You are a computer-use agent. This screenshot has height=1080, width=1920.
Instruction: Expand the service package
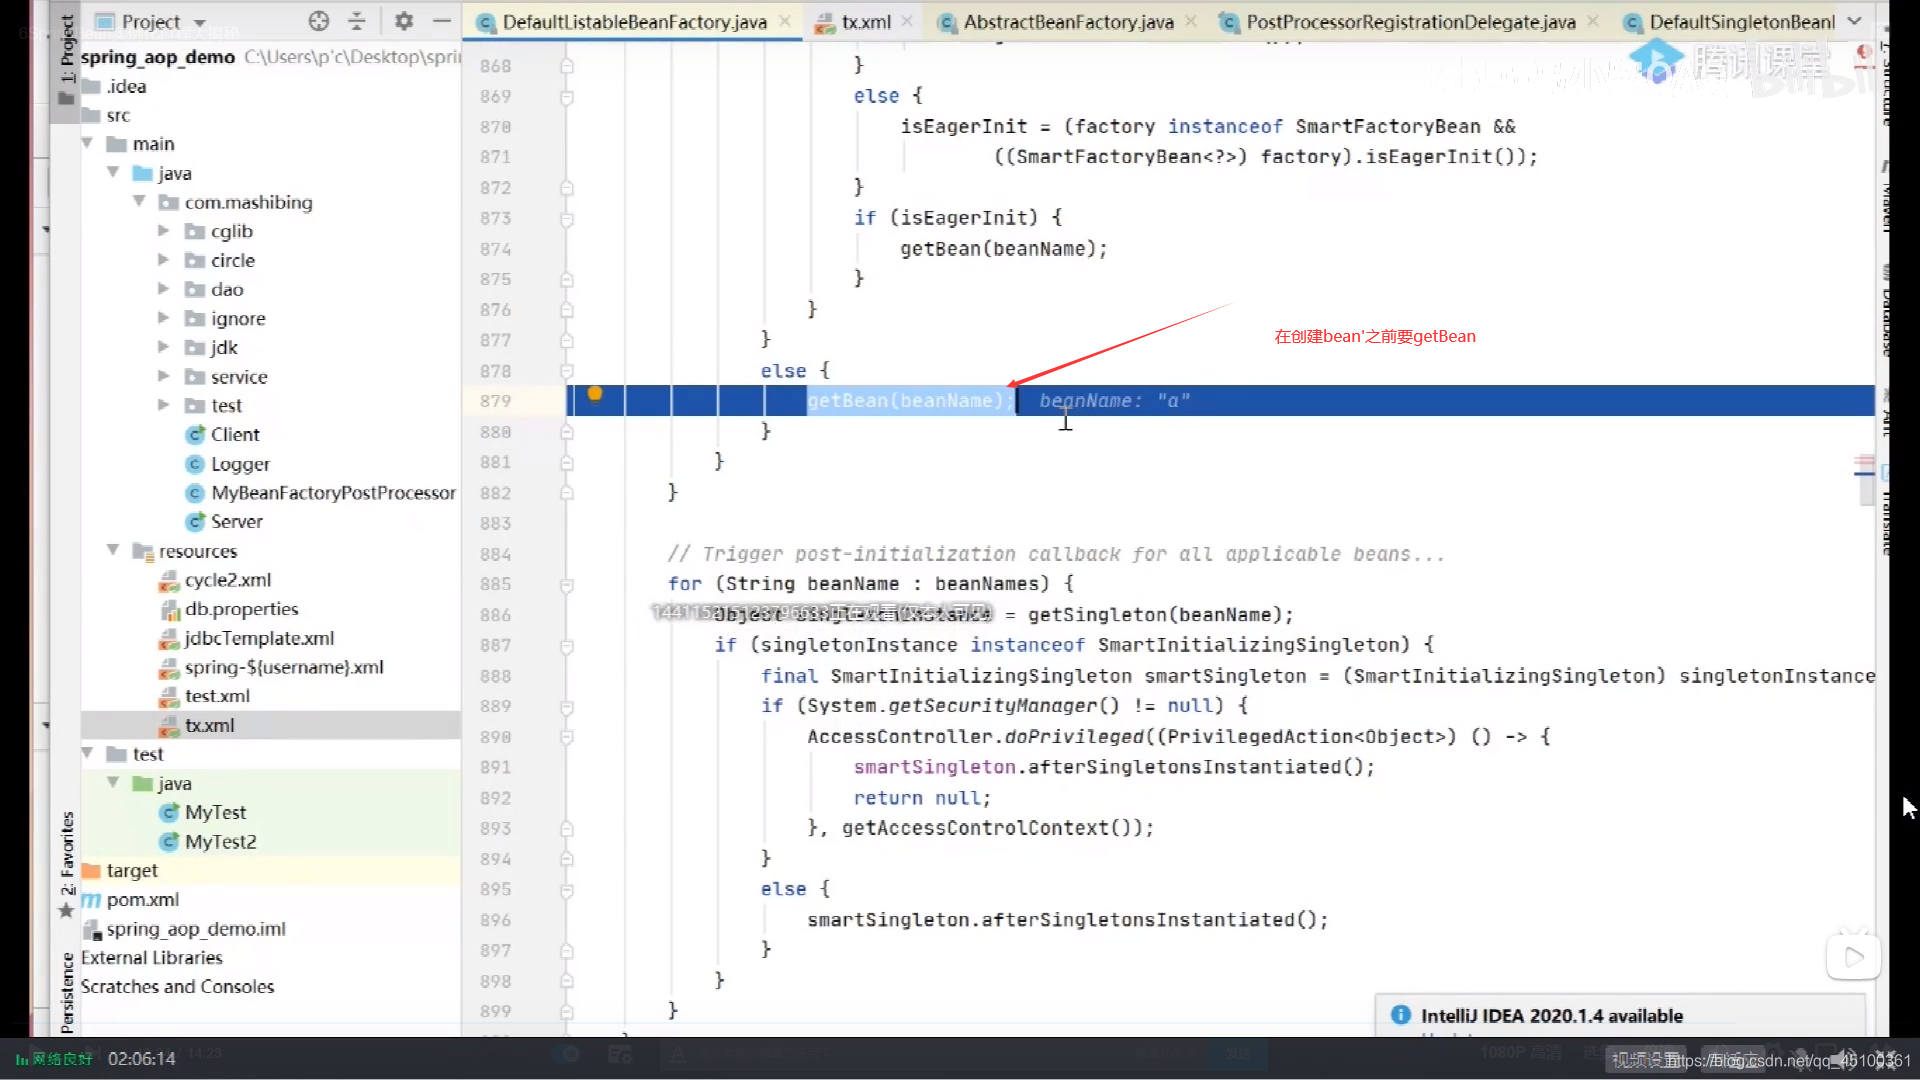point(164,376)
